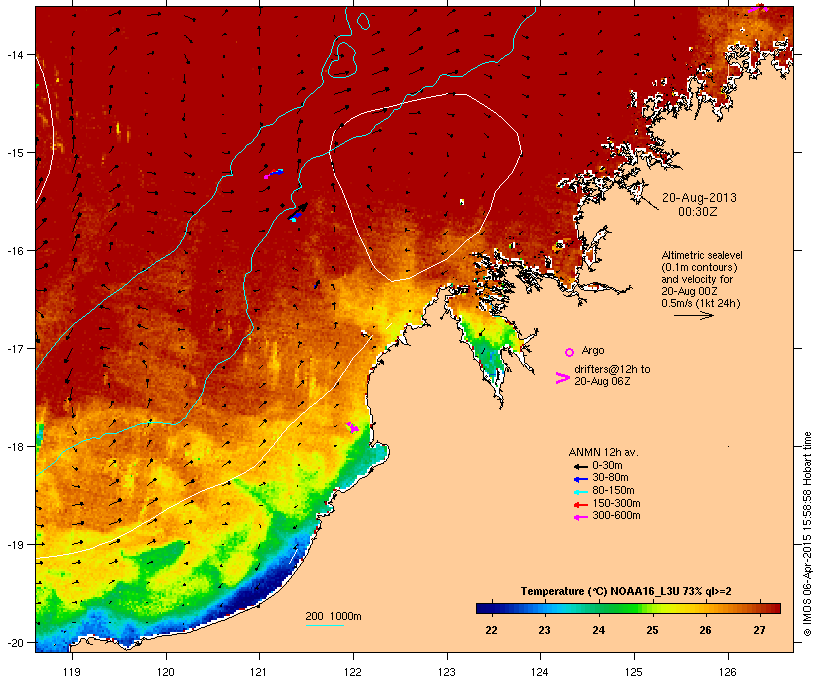Click the latitude axis label '-16'
This screenshot has width=820, height=680.
[x=15, y=251]
